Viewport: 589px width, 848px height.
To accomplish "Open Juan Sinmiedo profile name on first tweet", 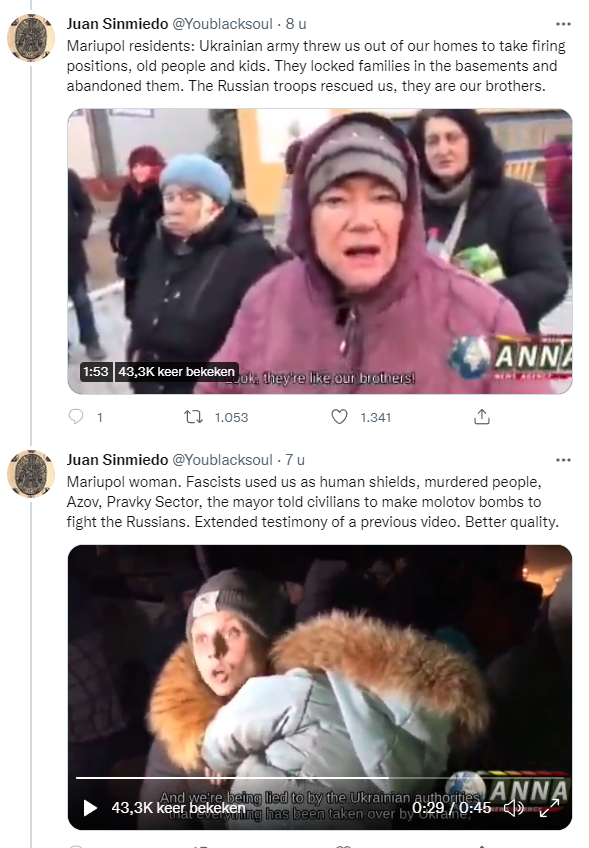I will click(117, 24).
